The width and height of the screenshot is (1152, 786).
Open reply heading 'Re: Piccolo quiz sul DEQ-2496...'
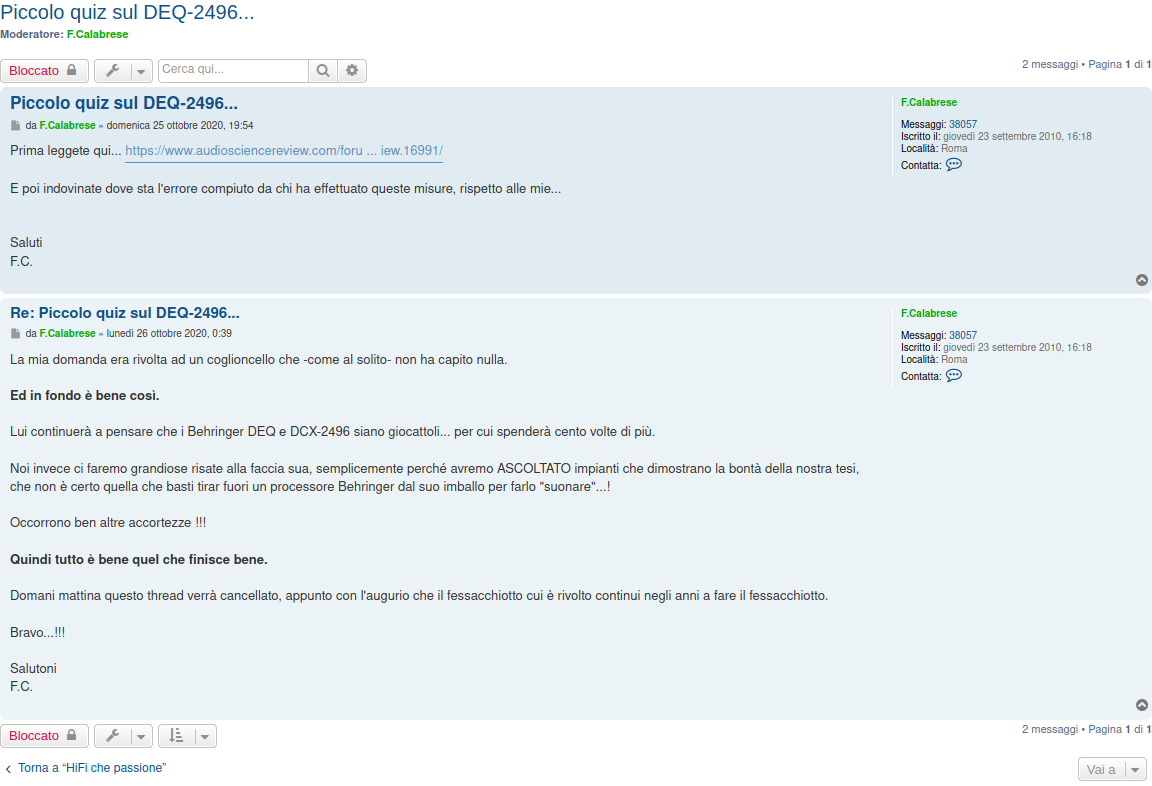click(125, 313)
